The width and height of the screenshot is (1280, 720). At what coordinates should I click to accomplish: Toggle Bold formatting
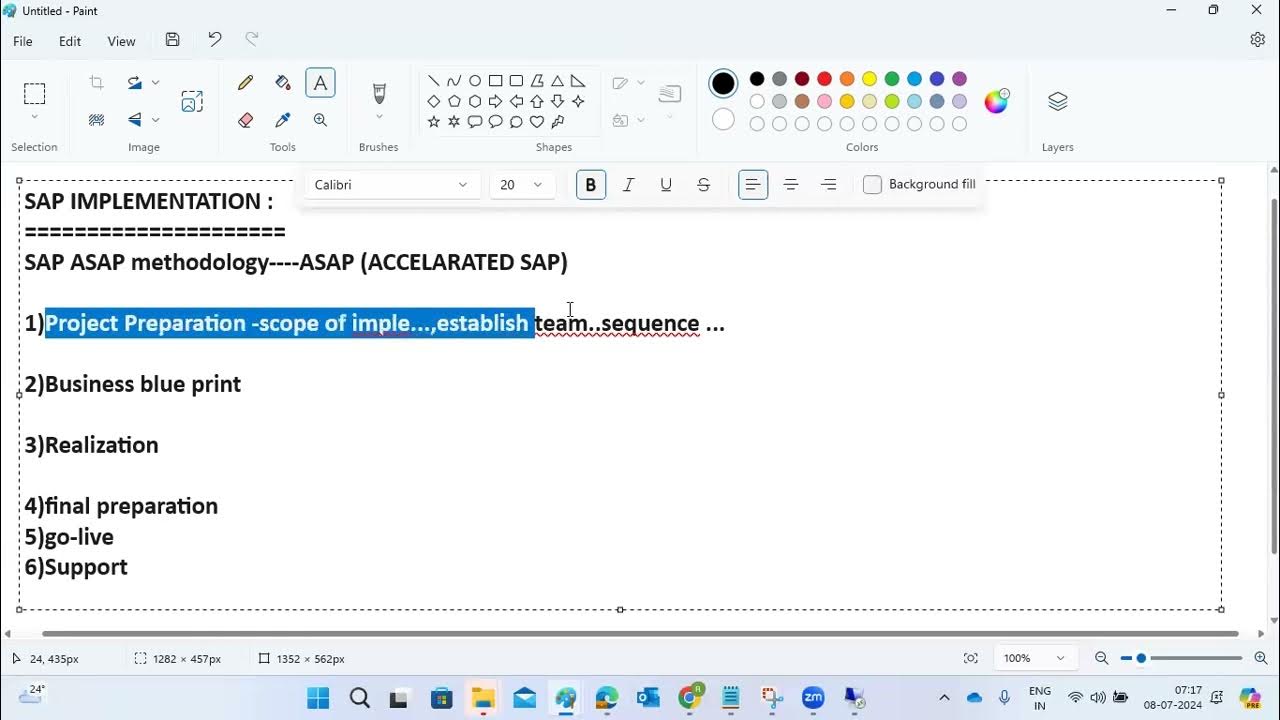pyautogui.click(x=590, y=185)
